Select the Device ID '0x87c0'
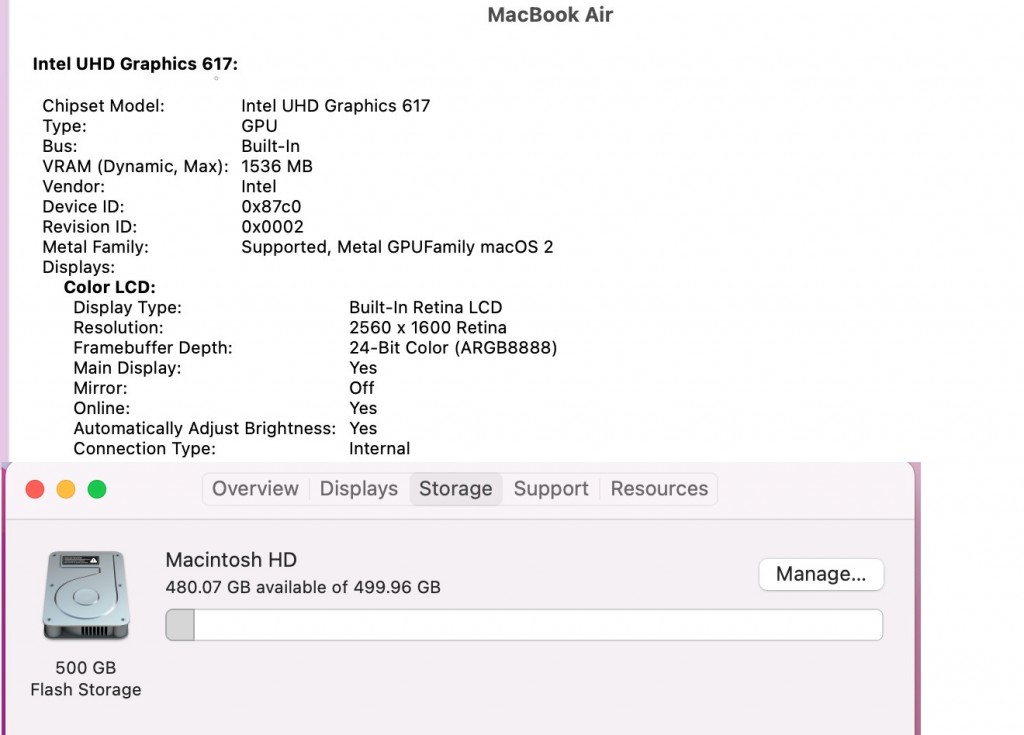 271,207
